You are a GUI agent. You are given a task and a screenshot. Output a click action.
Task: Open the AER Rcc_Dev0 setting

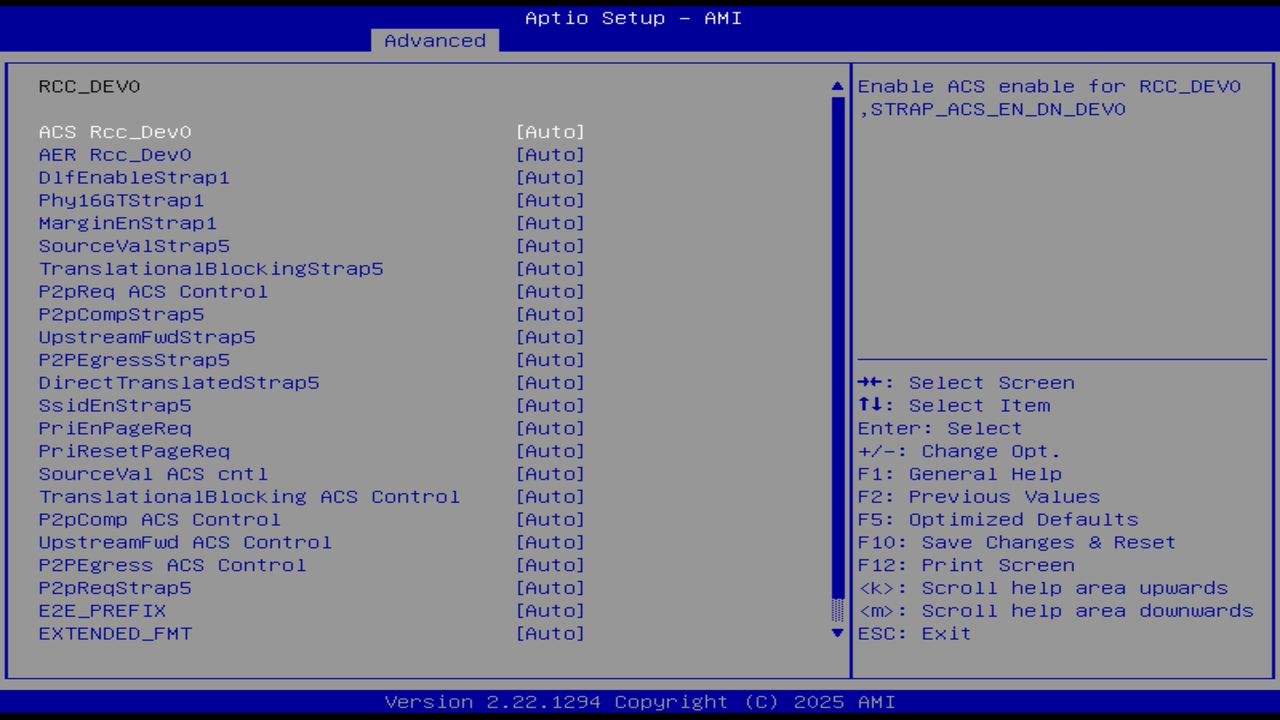click(114, 154)
